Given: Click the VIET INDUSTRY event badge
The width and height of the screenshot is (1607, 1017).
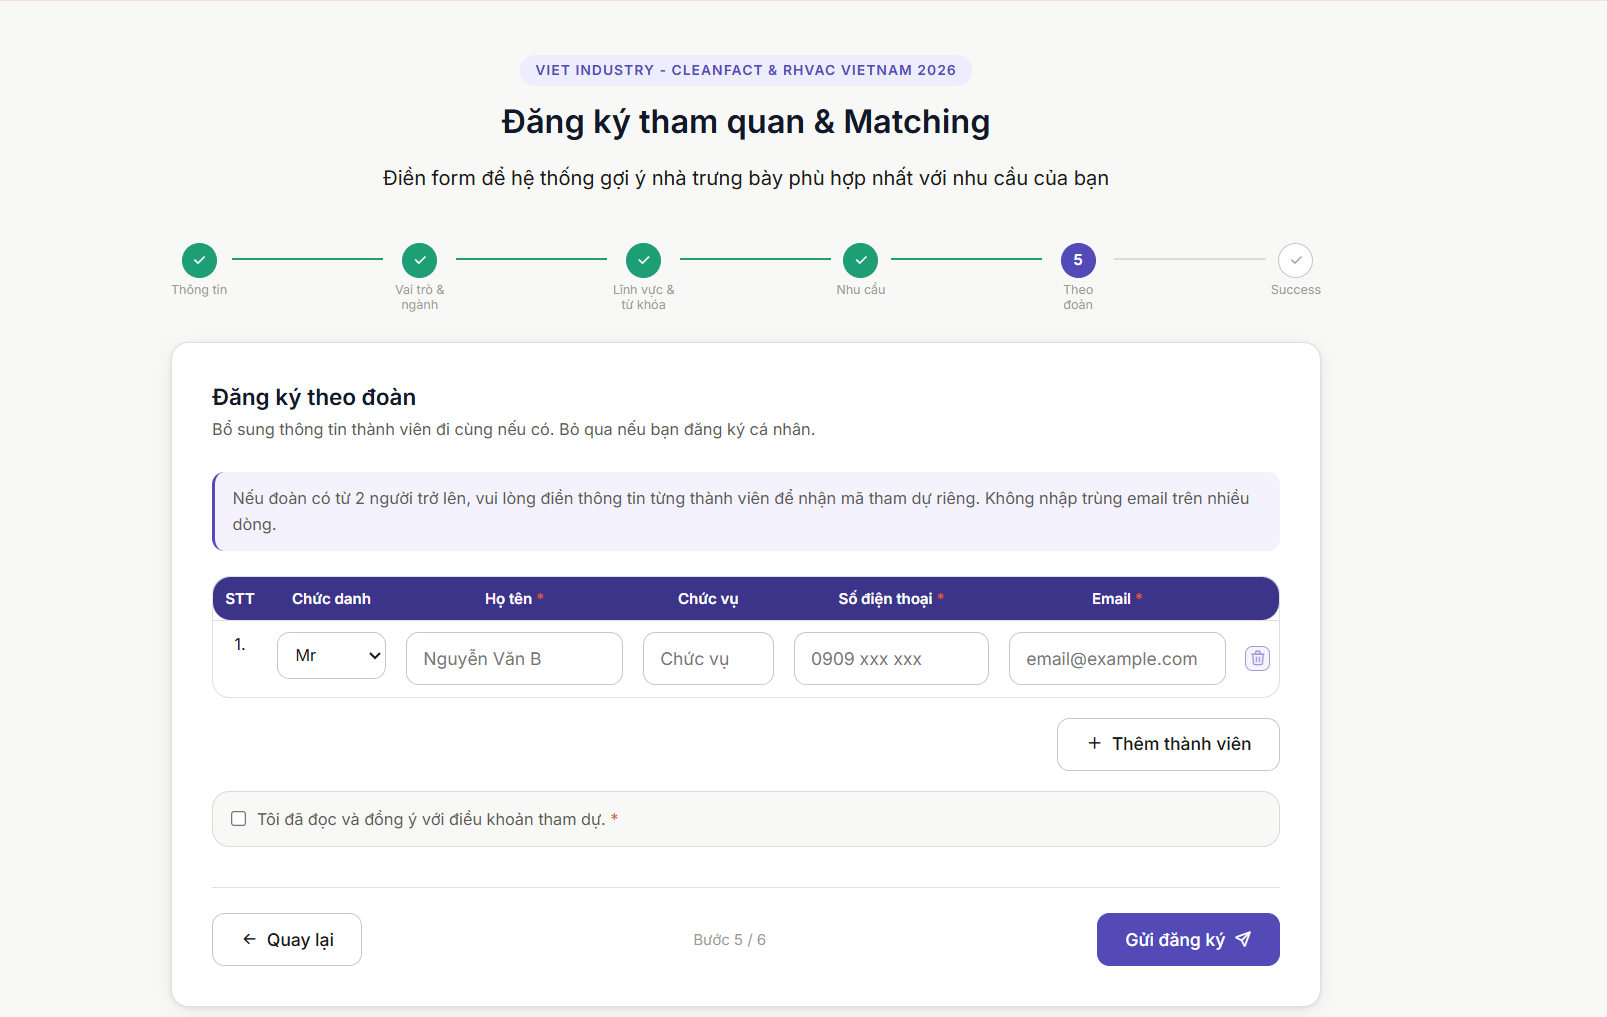Looking at the screenshot, I should tap(745, 70).
